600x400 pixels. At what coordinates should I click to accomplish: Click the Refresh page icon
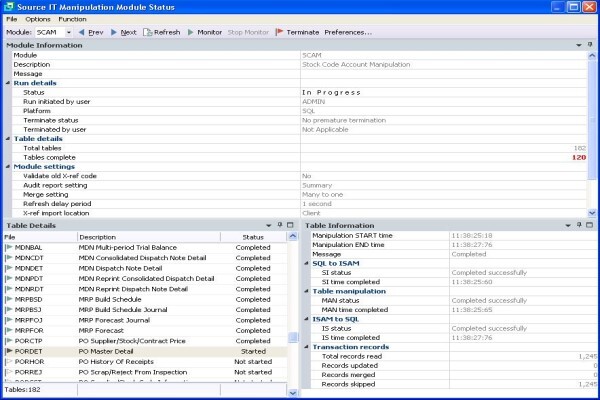[147, 33]
